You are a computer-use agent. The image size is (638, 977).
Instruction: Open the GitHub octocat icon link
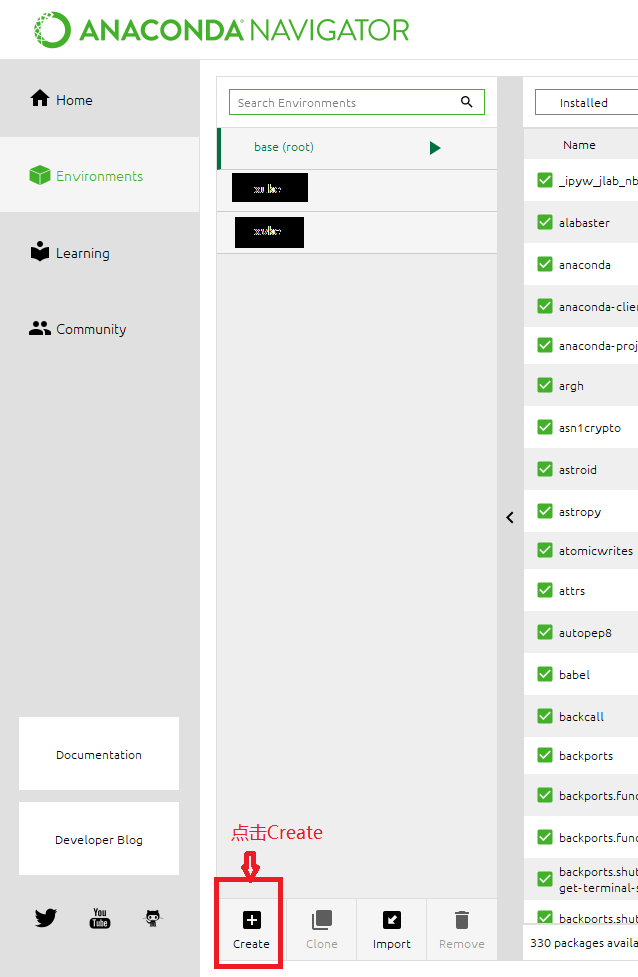click(x=153, y=918)
